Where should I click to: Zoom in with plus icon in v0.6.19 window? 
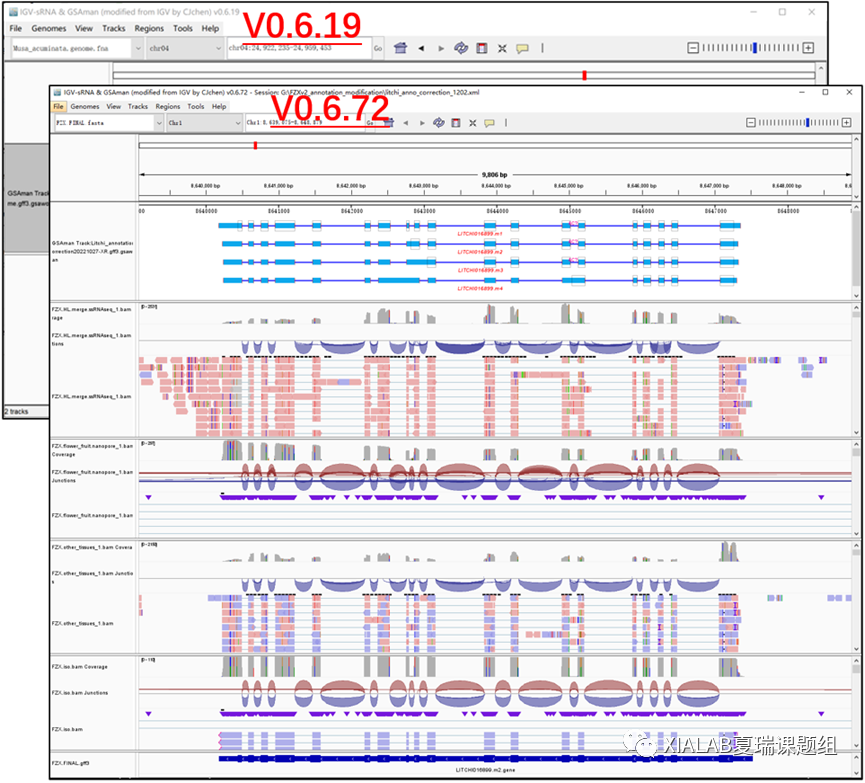808,48
